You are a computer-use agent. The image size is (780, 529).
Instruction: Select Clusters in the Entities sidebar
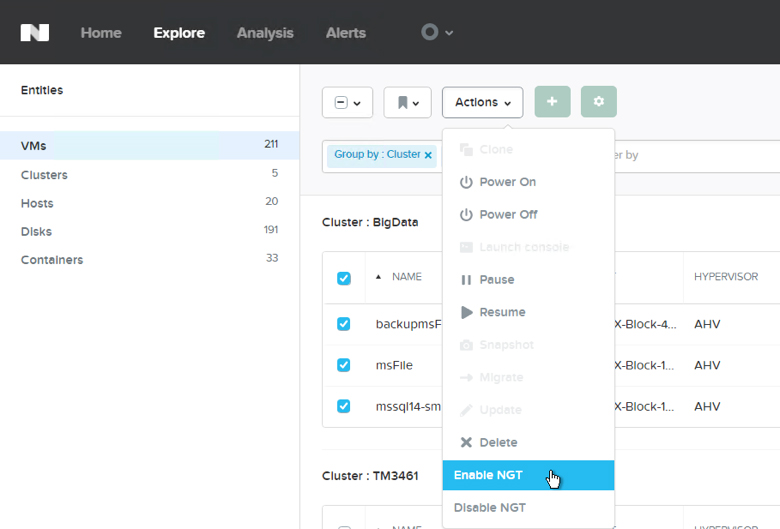tap(44, 175)
